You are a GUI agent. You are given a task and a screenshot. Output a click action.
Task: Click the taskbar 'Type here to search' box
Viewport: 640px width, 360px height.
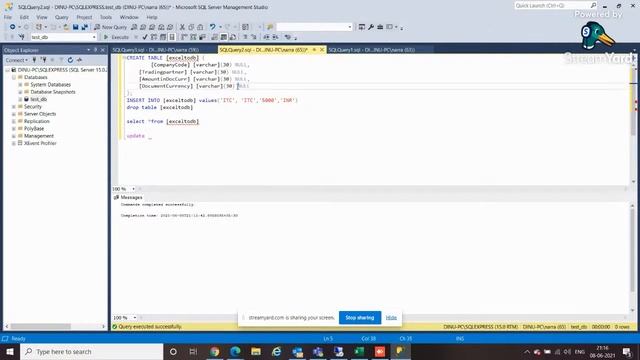(x=91, y=351)
